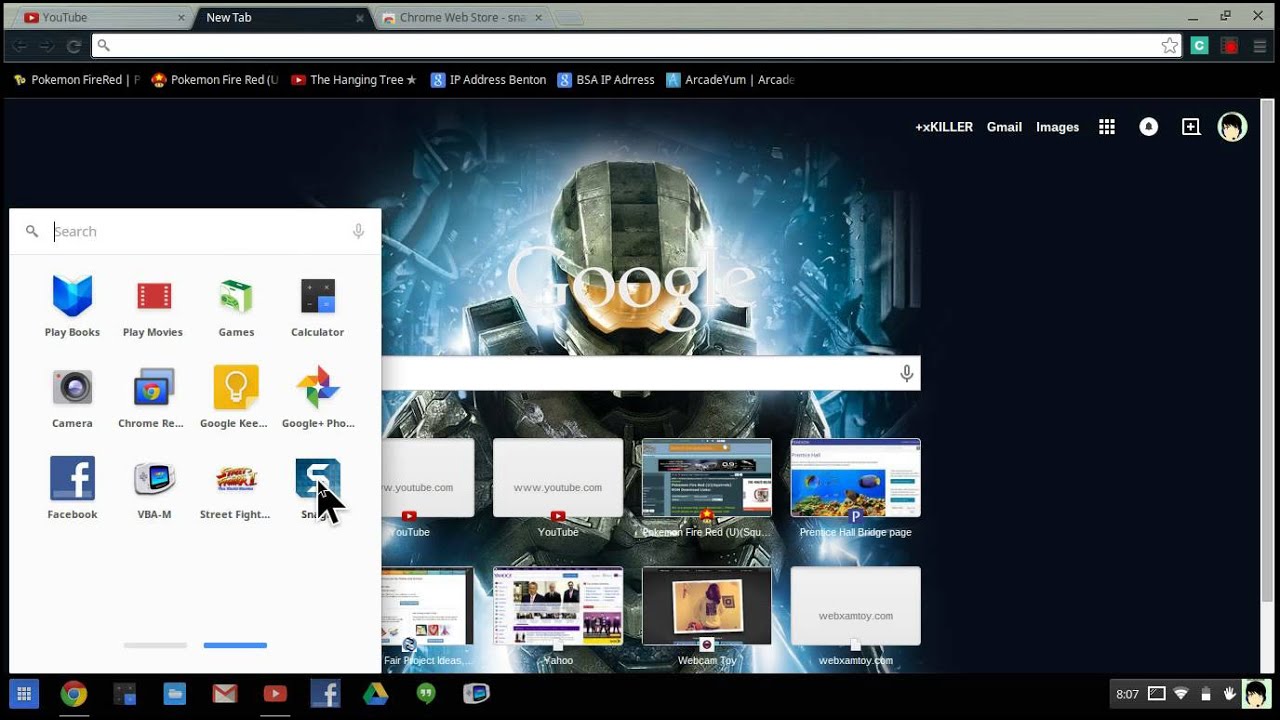Open Files app on the shelf
Image resolution: width=1280 pixels, height=720 pixels.
click(174, 693)
